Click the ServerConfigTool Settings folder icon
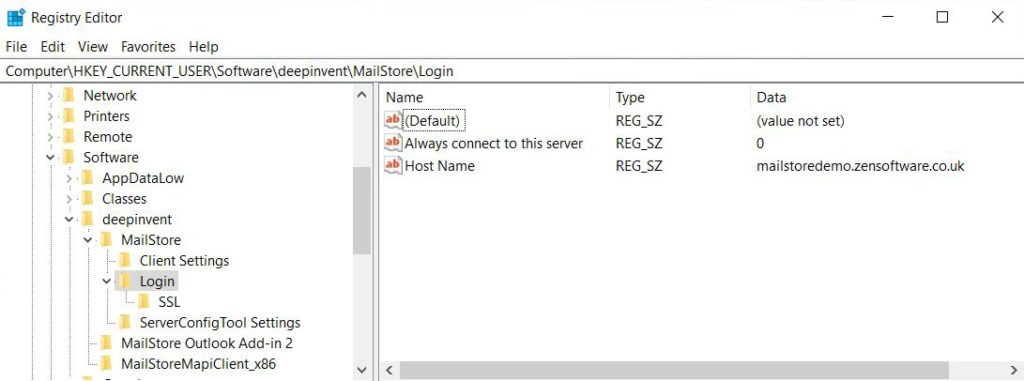Viewport: 1024px width, 381px height. point(125,322)
